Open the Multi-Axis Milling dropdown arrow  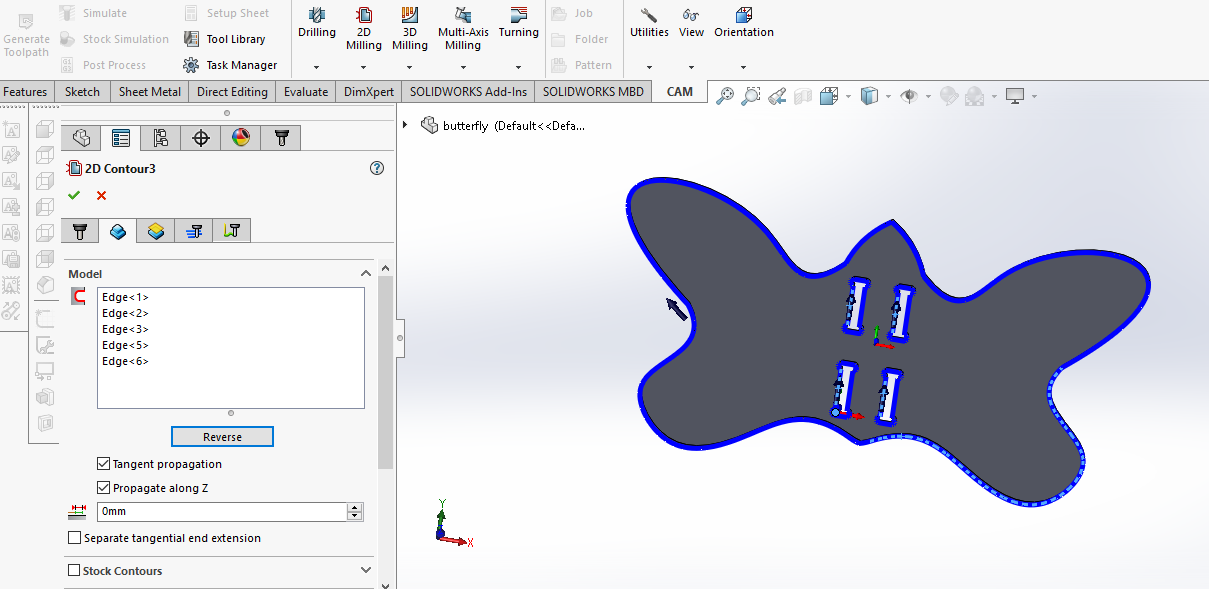463,68
